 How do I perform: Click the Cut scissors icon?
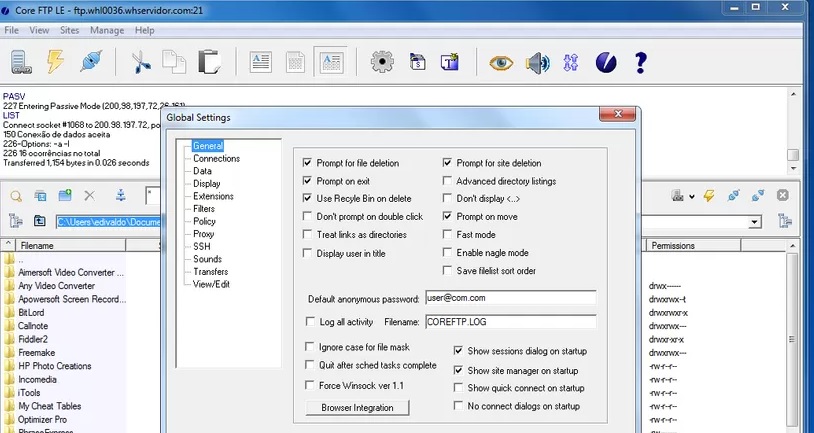141,62
